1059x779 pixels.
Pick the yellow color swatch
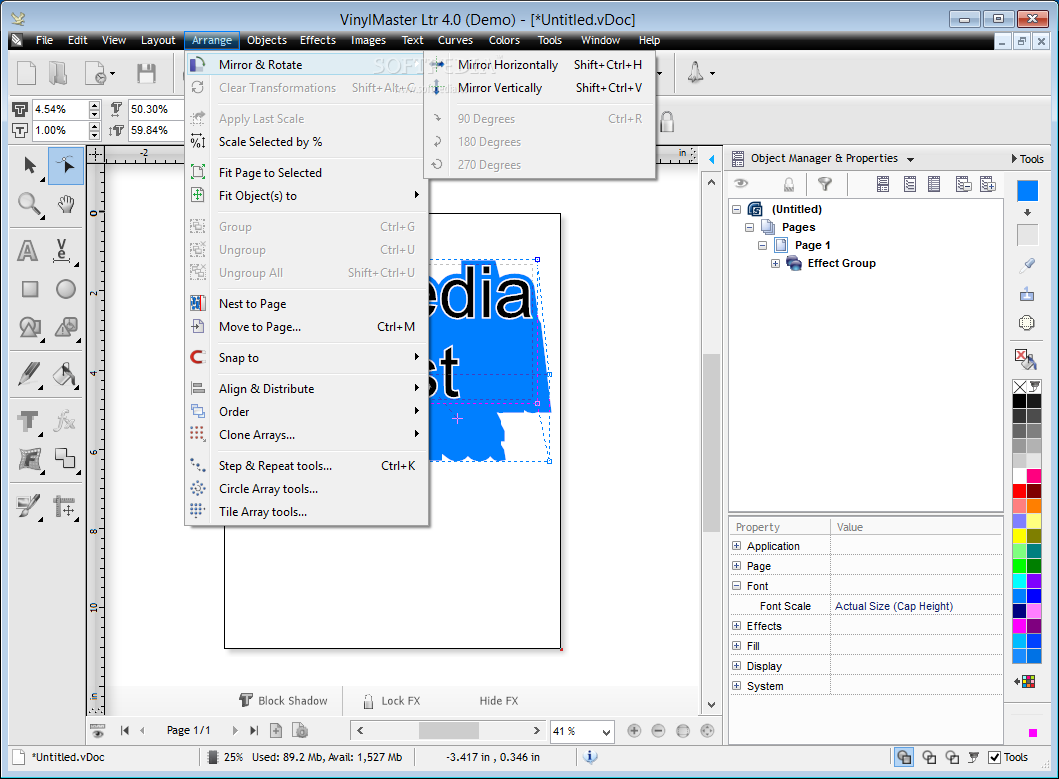[x=1019, y=536]
